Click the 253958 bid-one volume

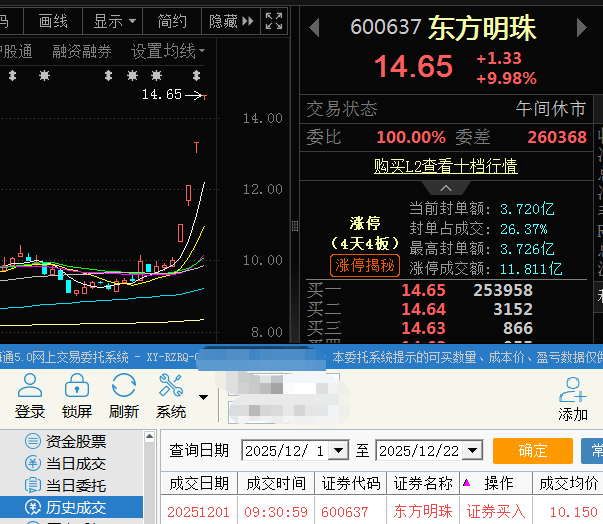tap(503, 290)
